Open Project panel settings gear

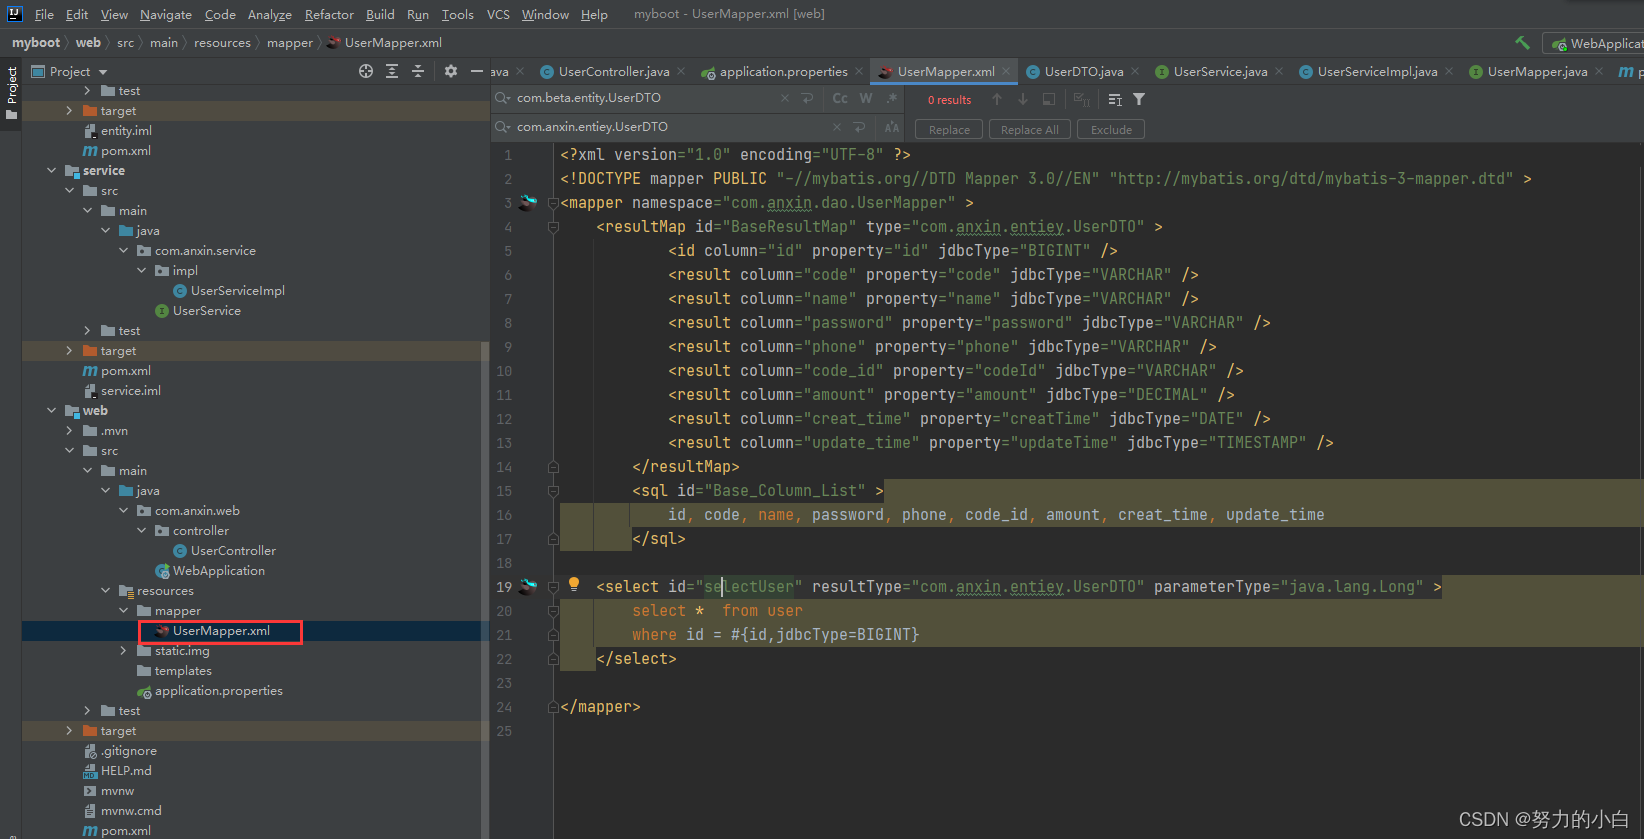coord(451,71)
